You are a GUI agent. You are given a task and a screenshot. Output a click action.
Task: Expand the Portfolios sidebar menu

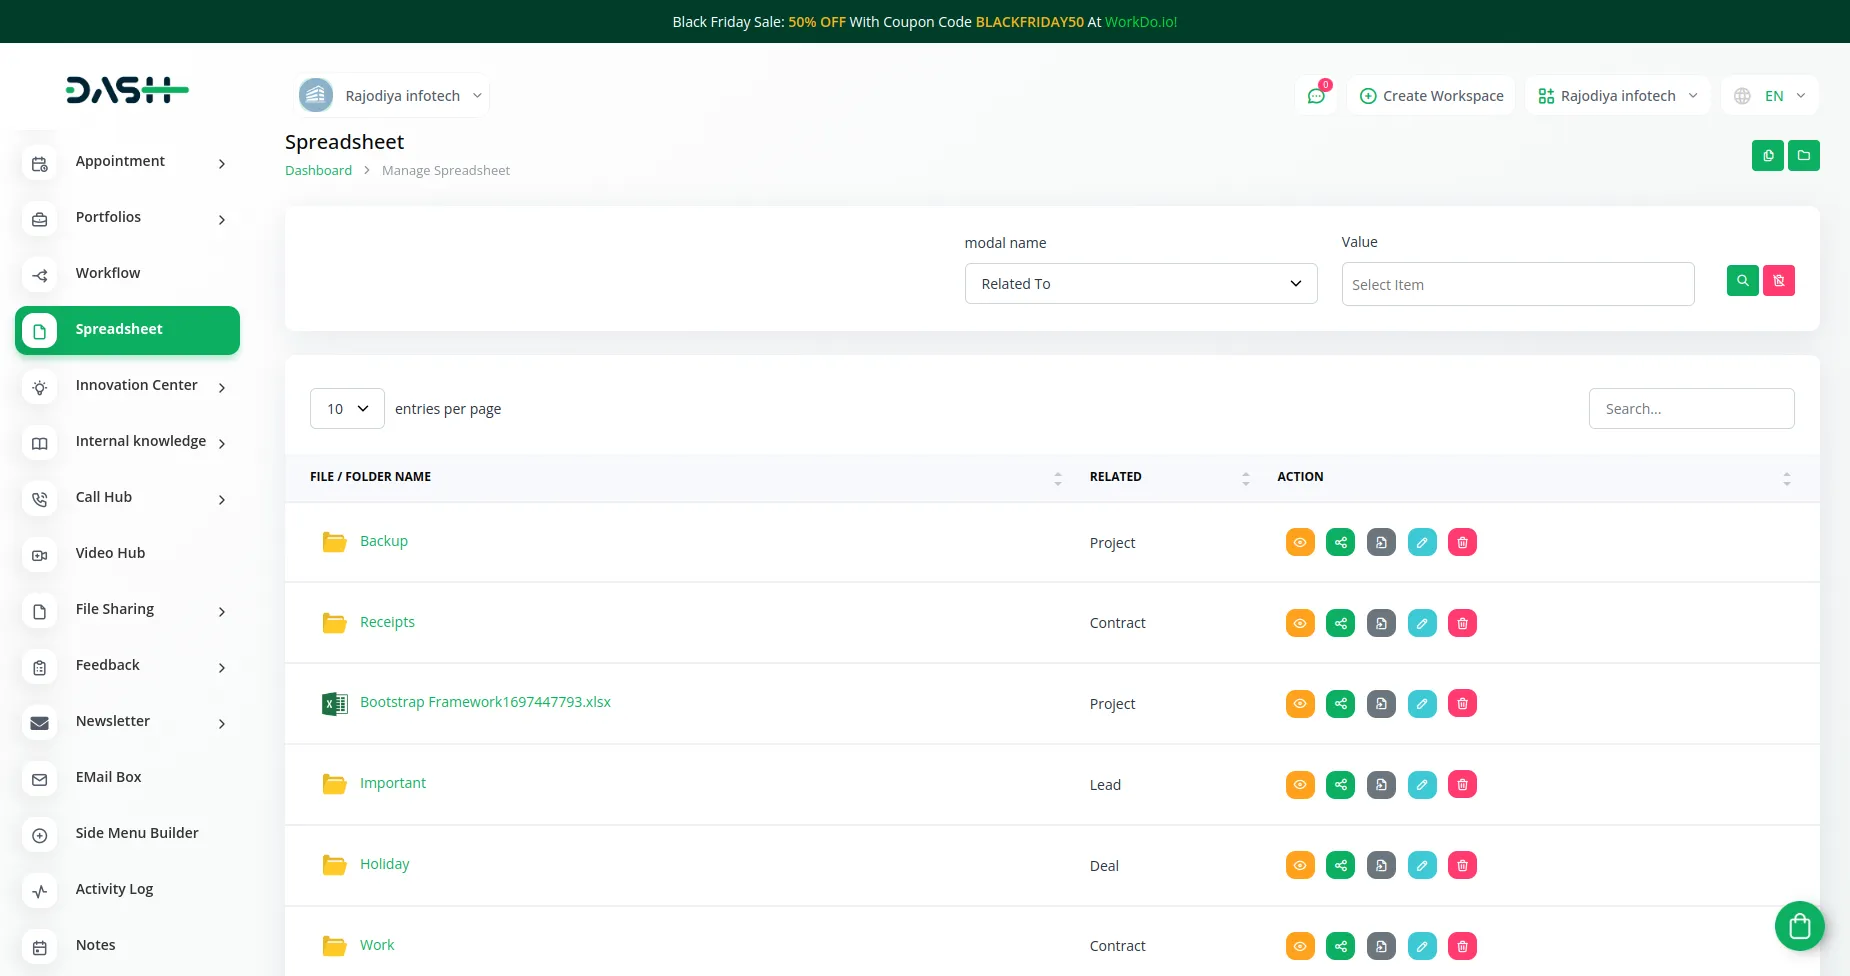(127, 218)
